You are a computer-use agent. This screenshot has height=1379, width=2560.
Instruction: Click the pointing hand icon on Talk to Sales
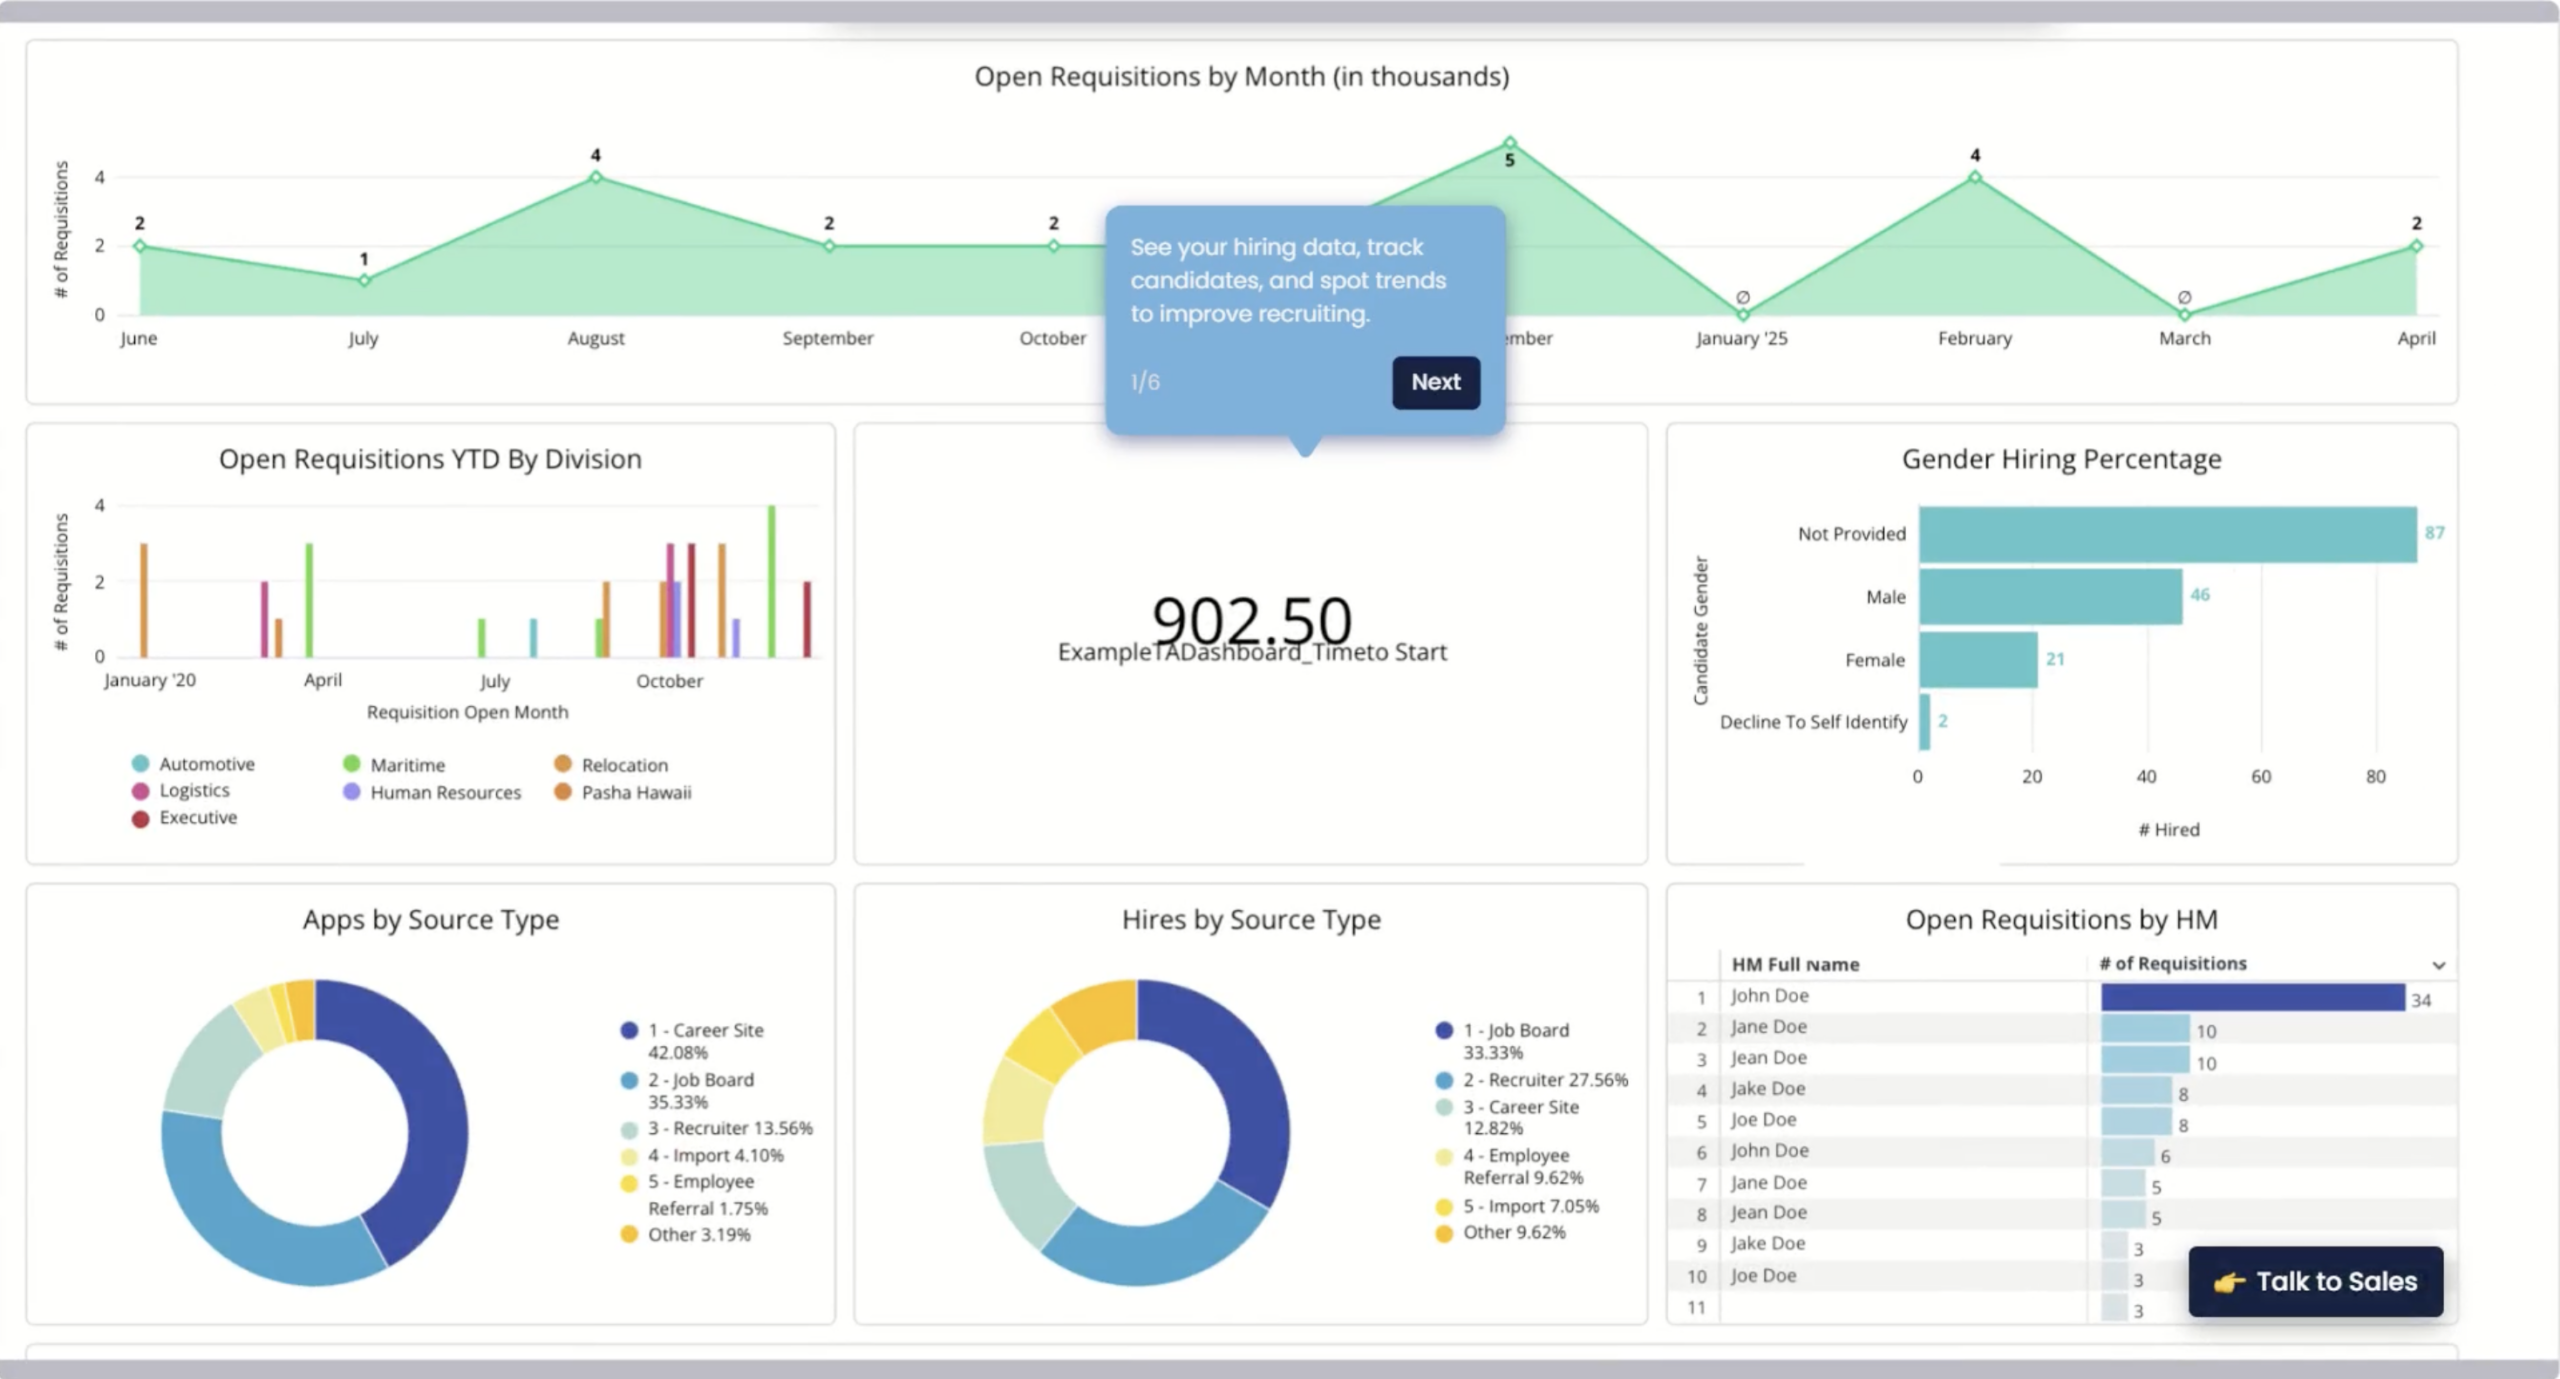point(2228,1282)
